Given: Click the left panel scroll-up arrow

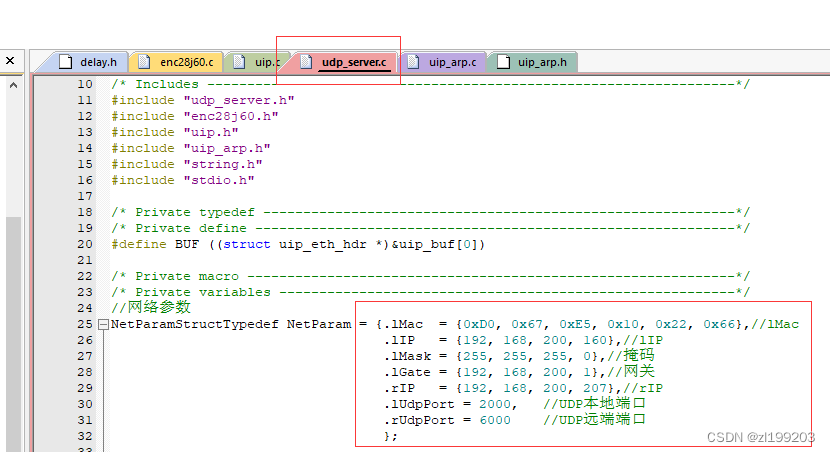Looking at the screenshot, I should [x=14, y=85].
